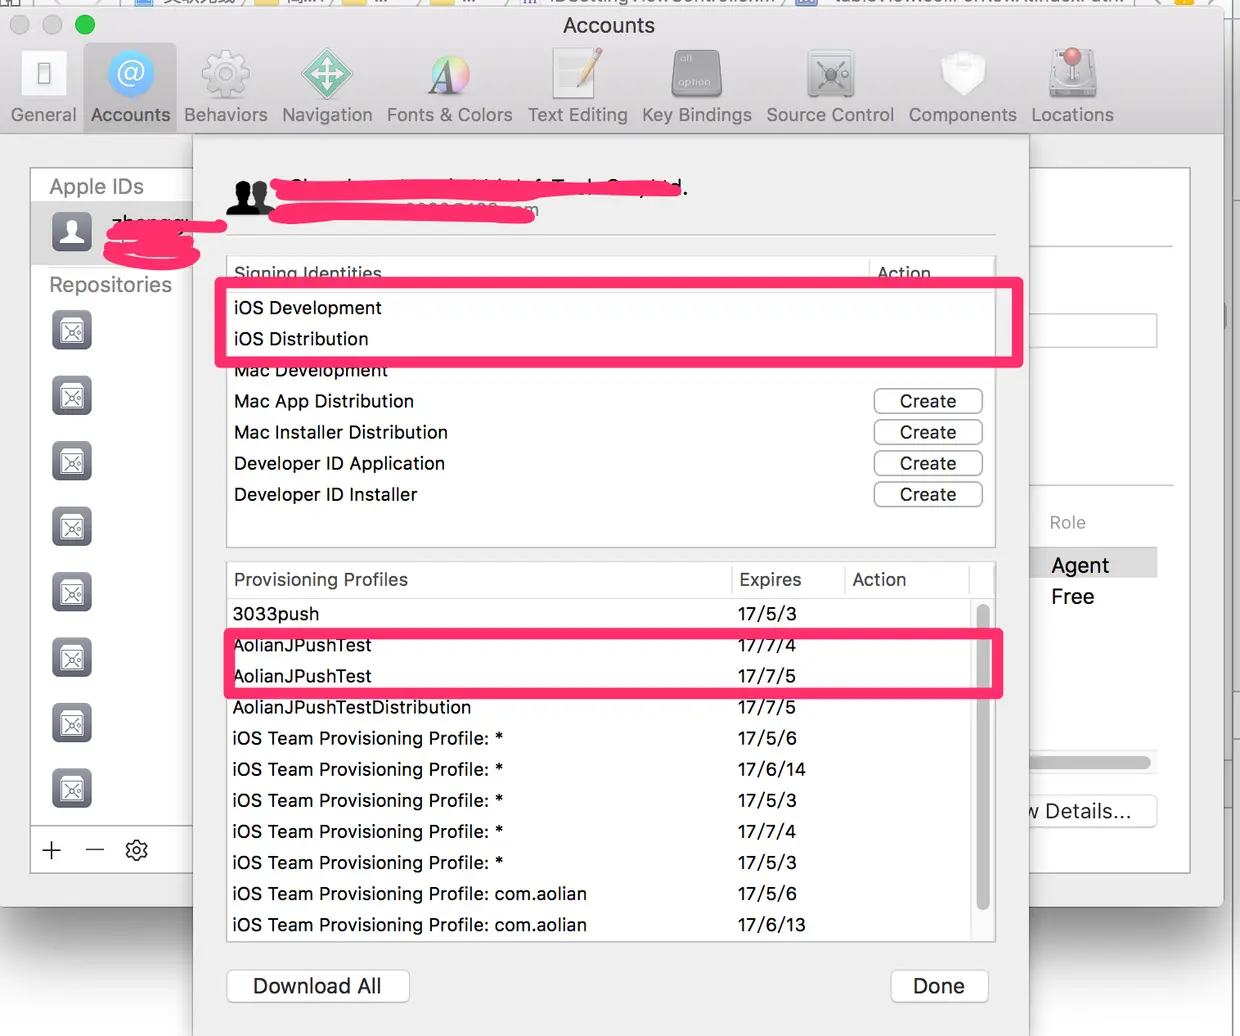Select the Mac App Distribution row

point(610,401)
